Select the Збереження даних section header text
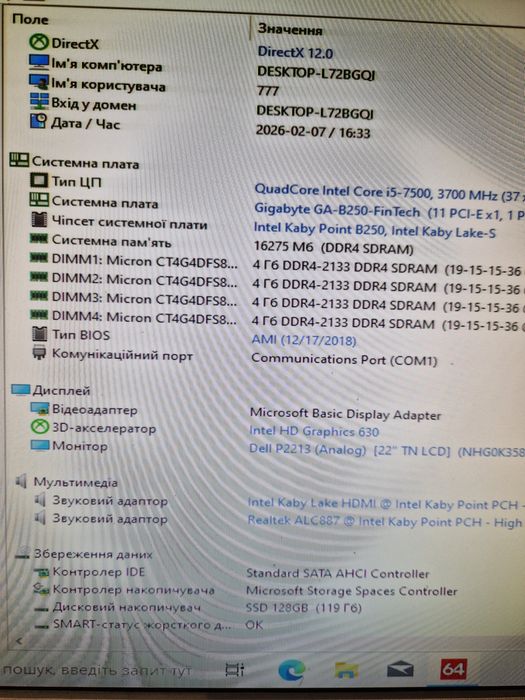The width and height of the screenshot is (525, 700). click(93, 554)
